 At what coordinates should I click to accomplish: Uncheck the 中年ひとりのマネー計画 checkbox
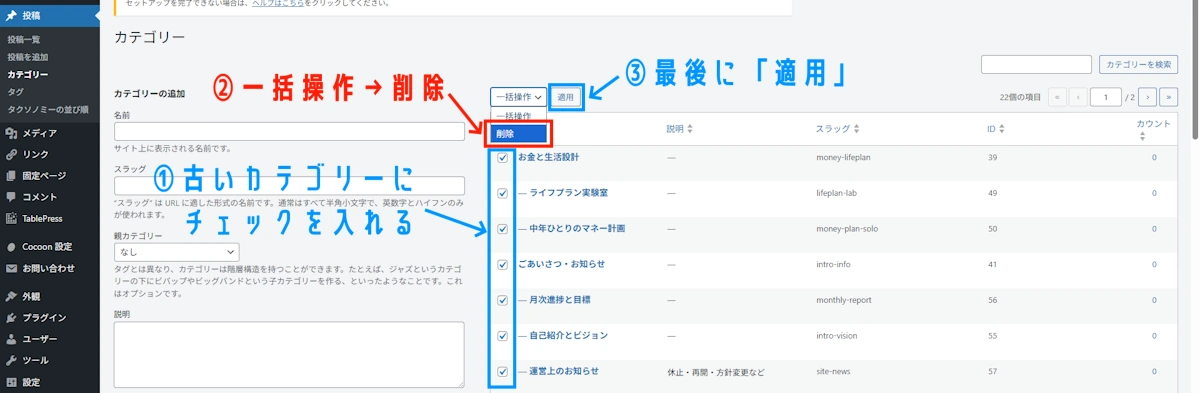click(x=503, y=229)
